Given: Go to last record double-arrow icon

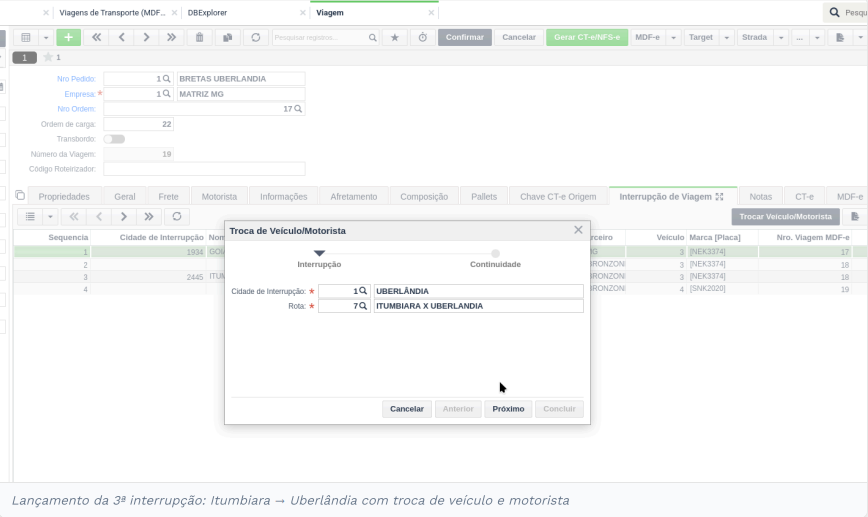Looking at the screenshot, I should (171, 37).
